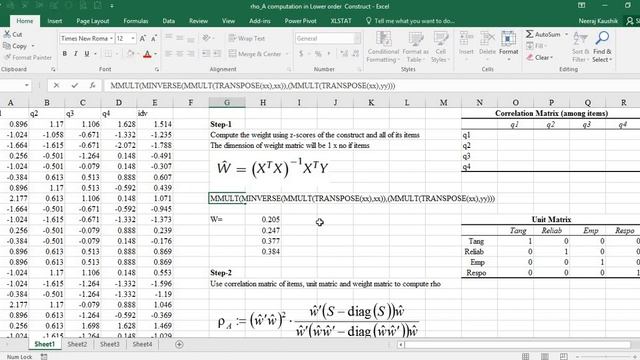Image resolution: width=640 pixels, height=360 pixels.
Task: Click the Align Right icon
Action: coord(191,53)
